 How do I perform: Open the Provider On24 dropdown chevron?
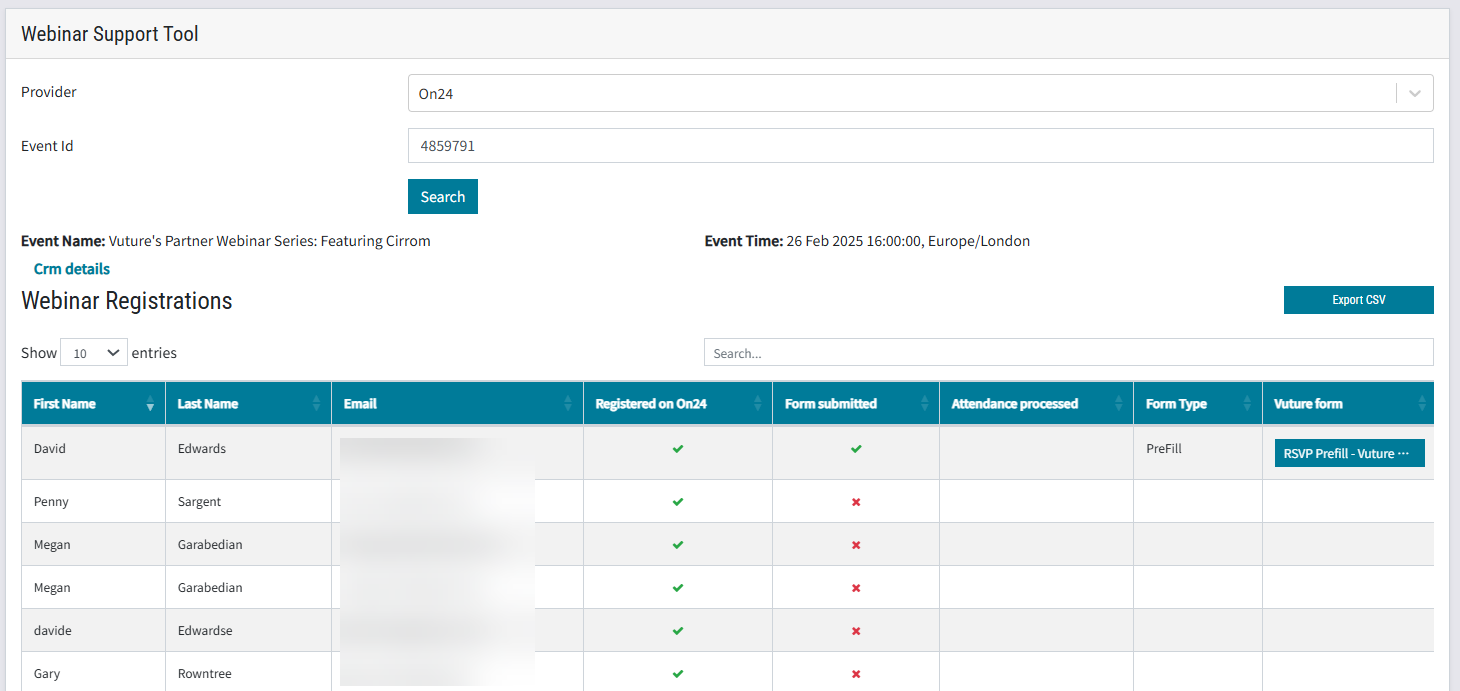click(x=1415, y=93)
